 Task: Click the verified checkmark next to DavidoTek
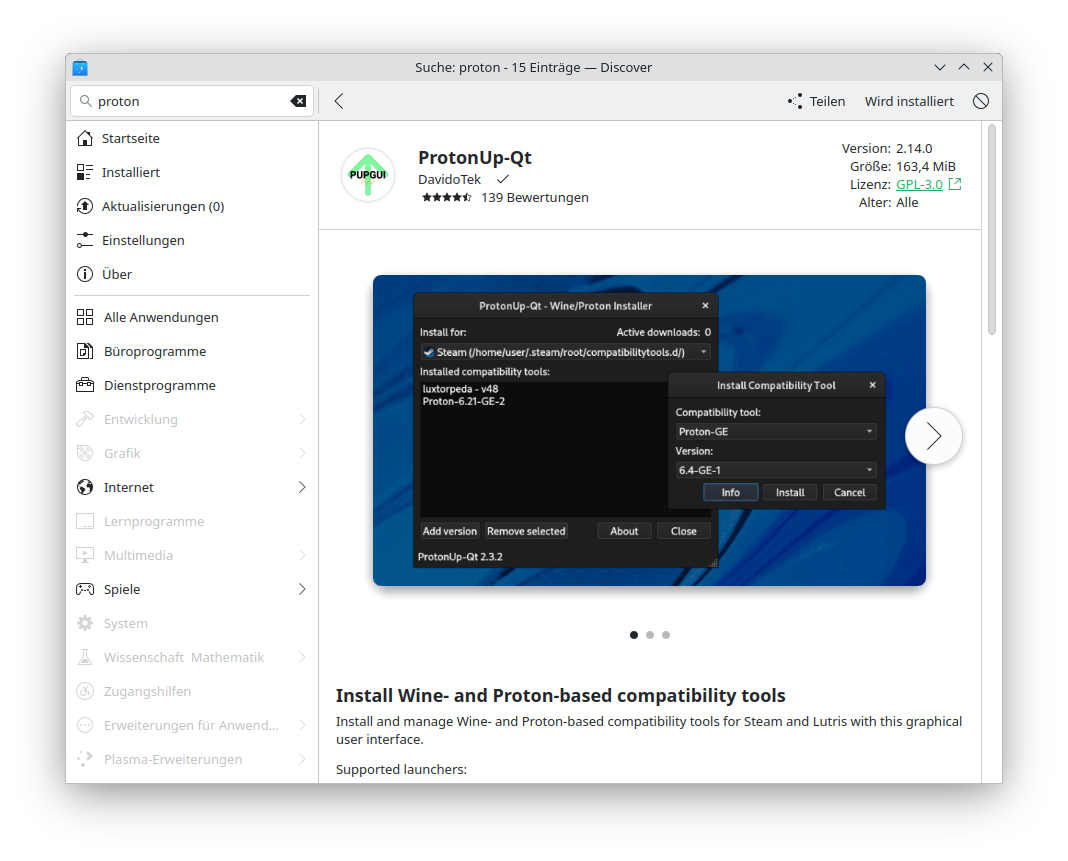[503, 179]
